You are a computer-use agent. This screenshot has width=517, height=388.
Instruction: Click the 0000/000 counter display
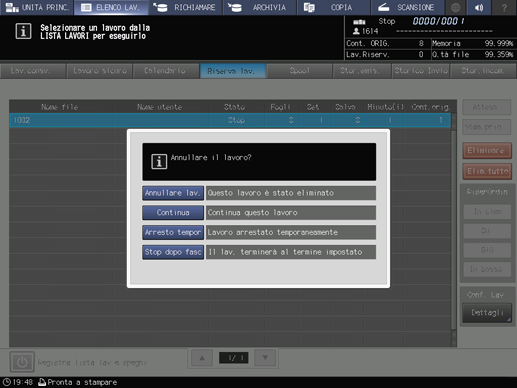[x=438, y=21]
